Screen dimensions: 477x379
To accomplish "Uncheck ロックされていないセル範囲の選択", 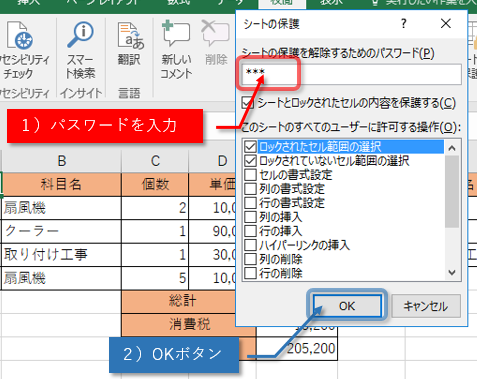I will click(x=250, y=161).
